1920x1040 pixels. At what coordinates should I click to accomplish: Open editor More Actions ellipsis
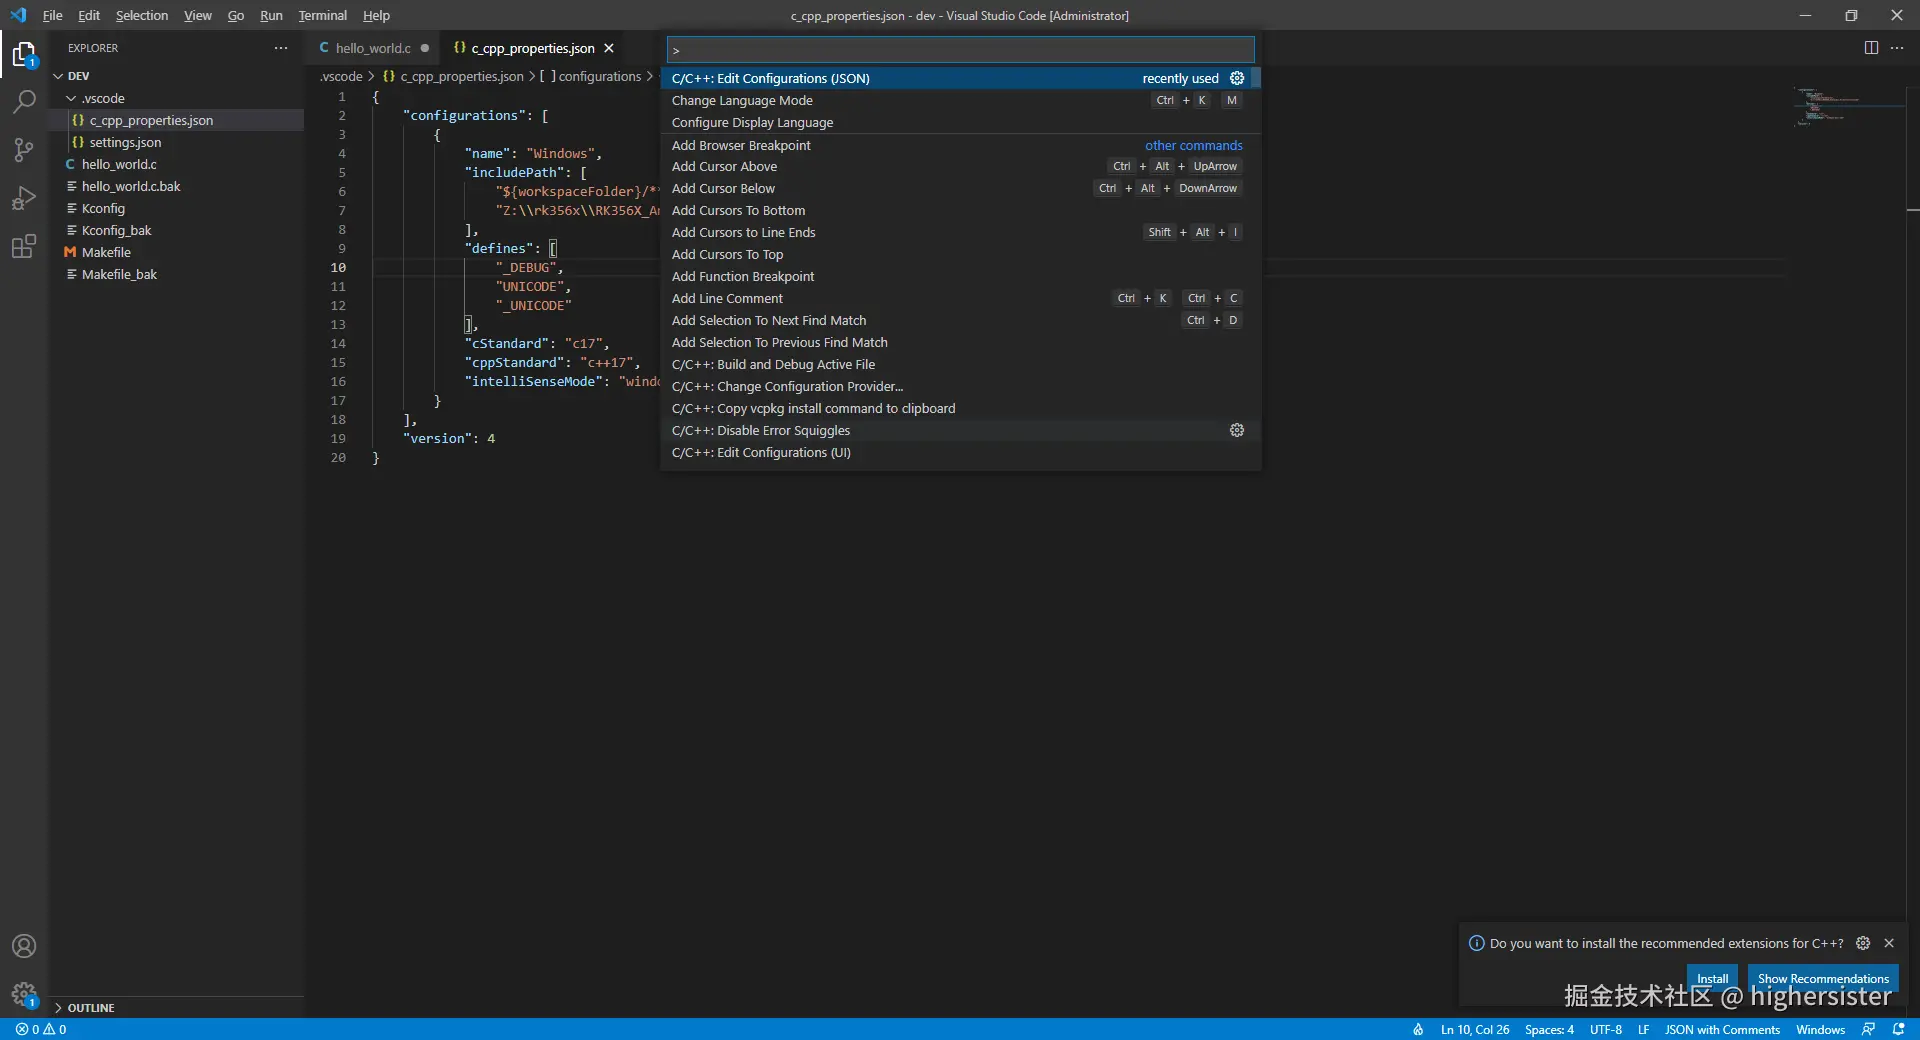(1897, 48)
